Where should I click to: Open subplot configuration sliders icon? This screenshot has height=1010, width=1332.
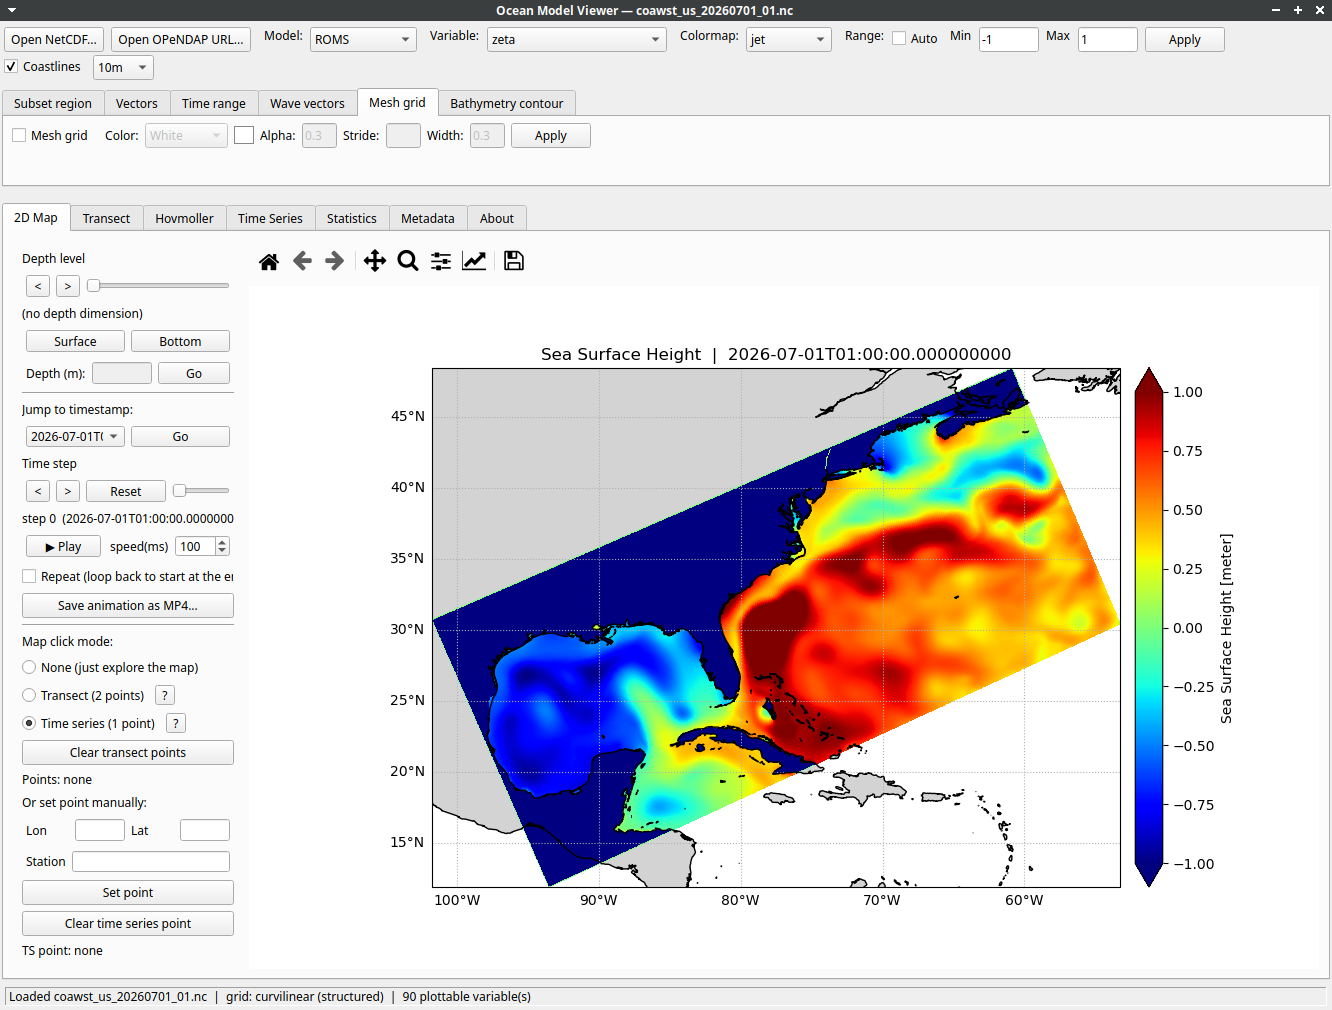coord(441,261)
